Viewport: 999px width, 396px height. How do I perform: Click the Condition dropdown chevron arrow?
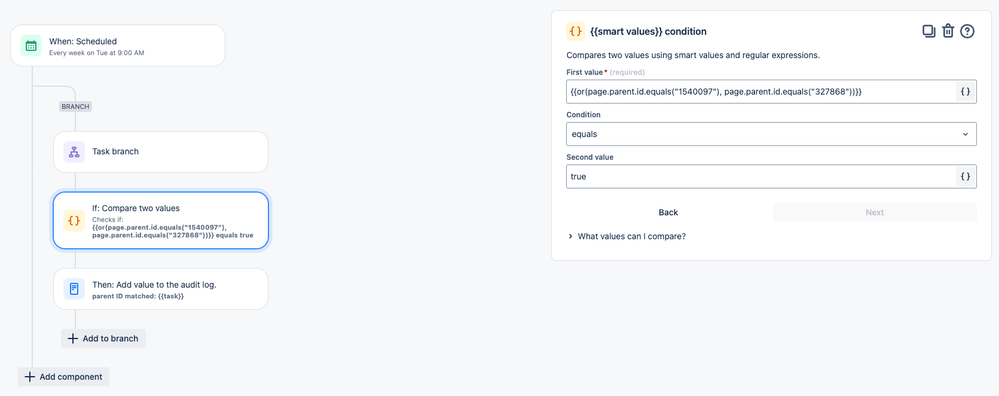965,134
